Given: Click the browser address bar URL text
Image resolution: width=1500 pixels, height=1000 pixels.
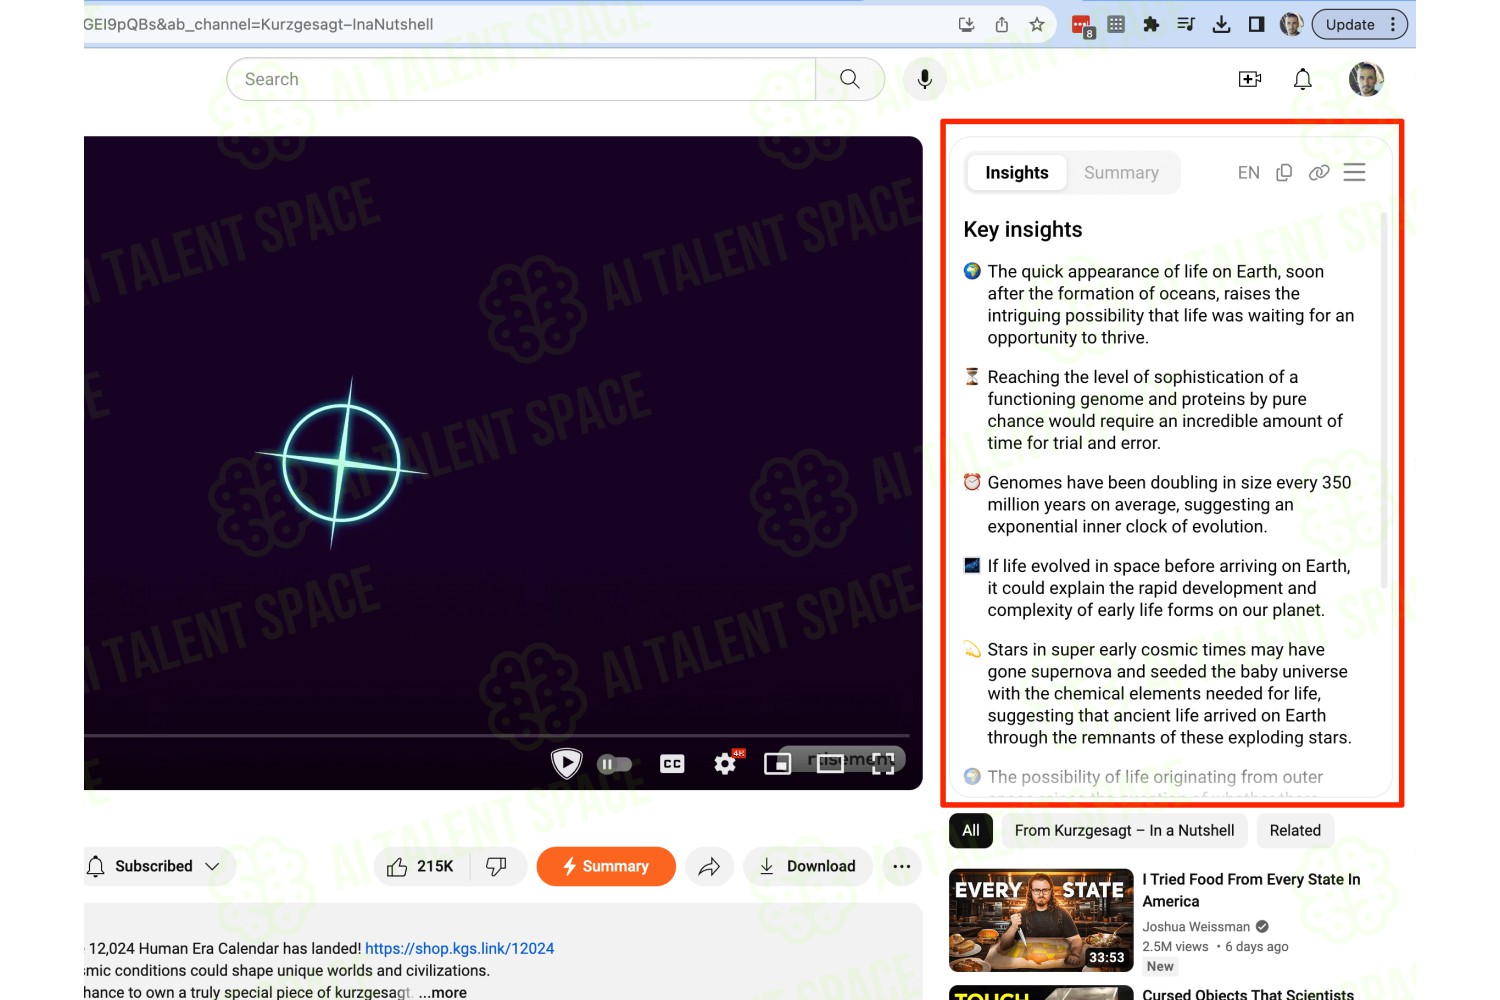Looking at the screenshot, I should [259, 25].
